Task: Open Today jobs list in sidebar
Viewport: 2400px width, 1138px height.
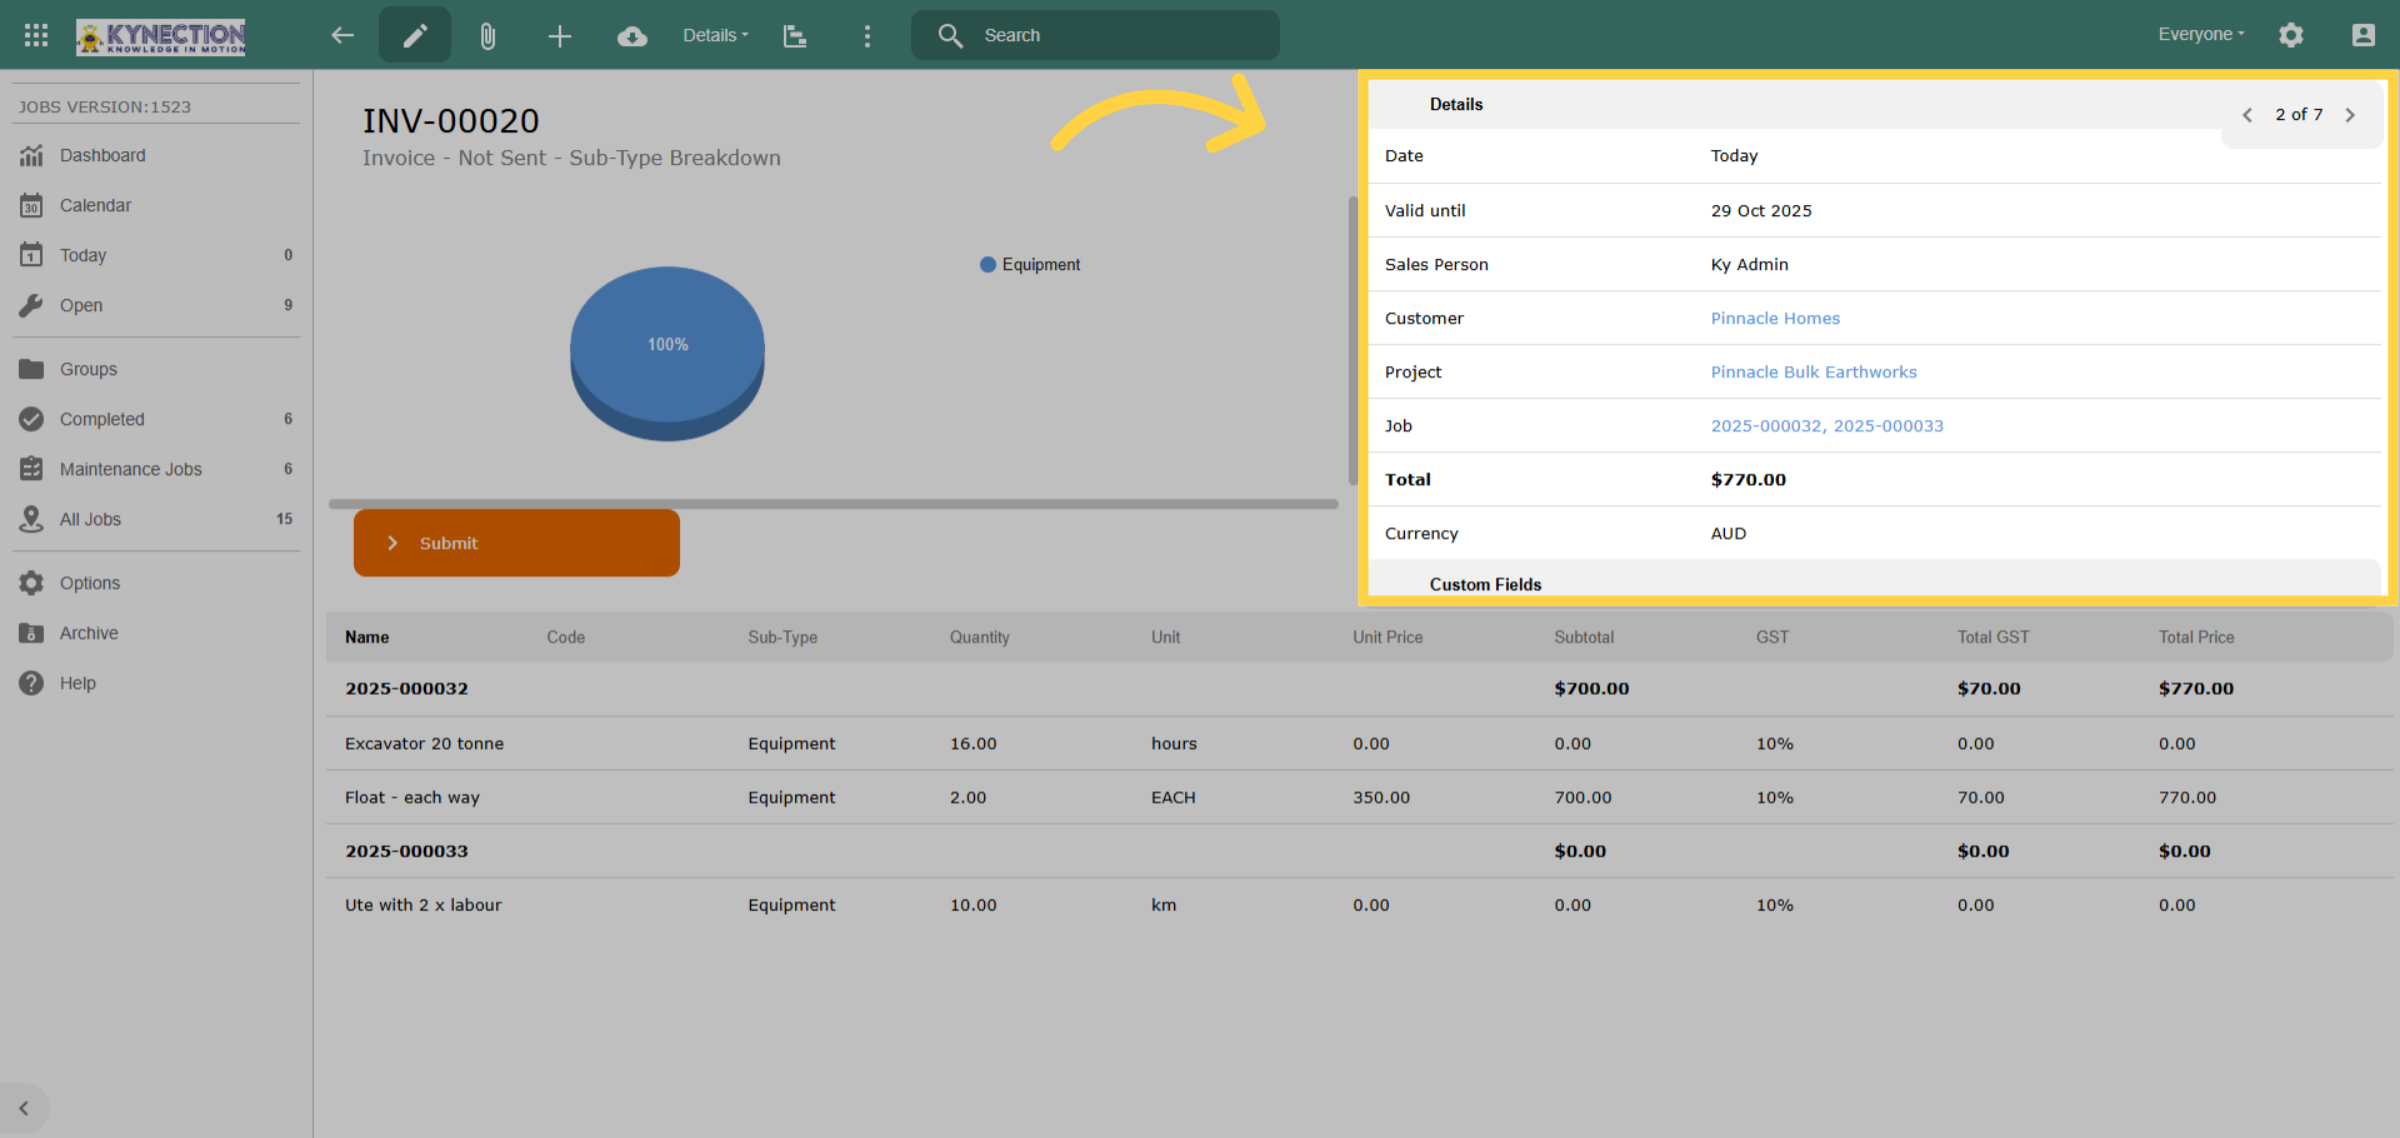Action: (x=156, y=255)
